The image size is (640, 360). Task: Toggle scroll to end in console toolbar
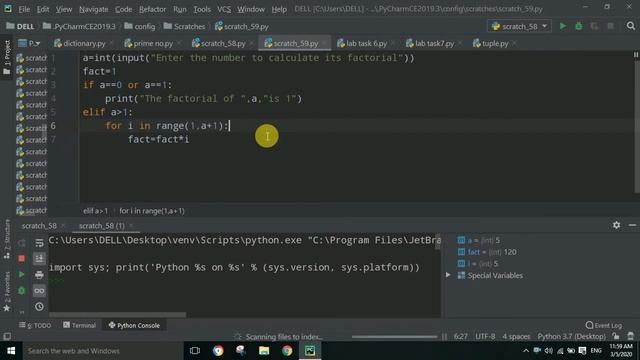39,258
